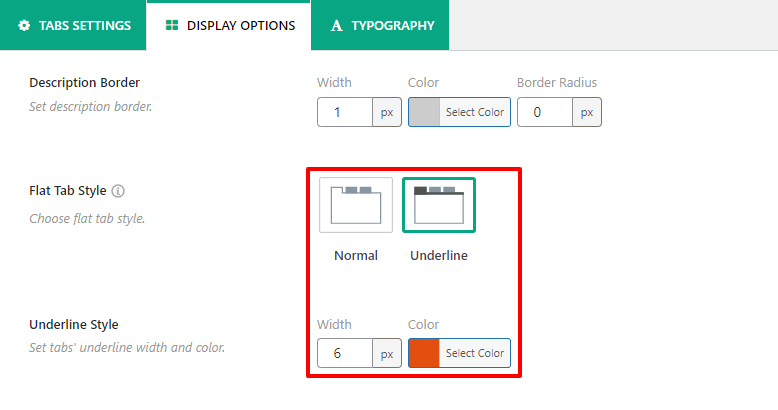The width and height of the screenshot is (778, 410).
Task: Click the px unit beside Border Radius
Action: click(x=587, y=112)
